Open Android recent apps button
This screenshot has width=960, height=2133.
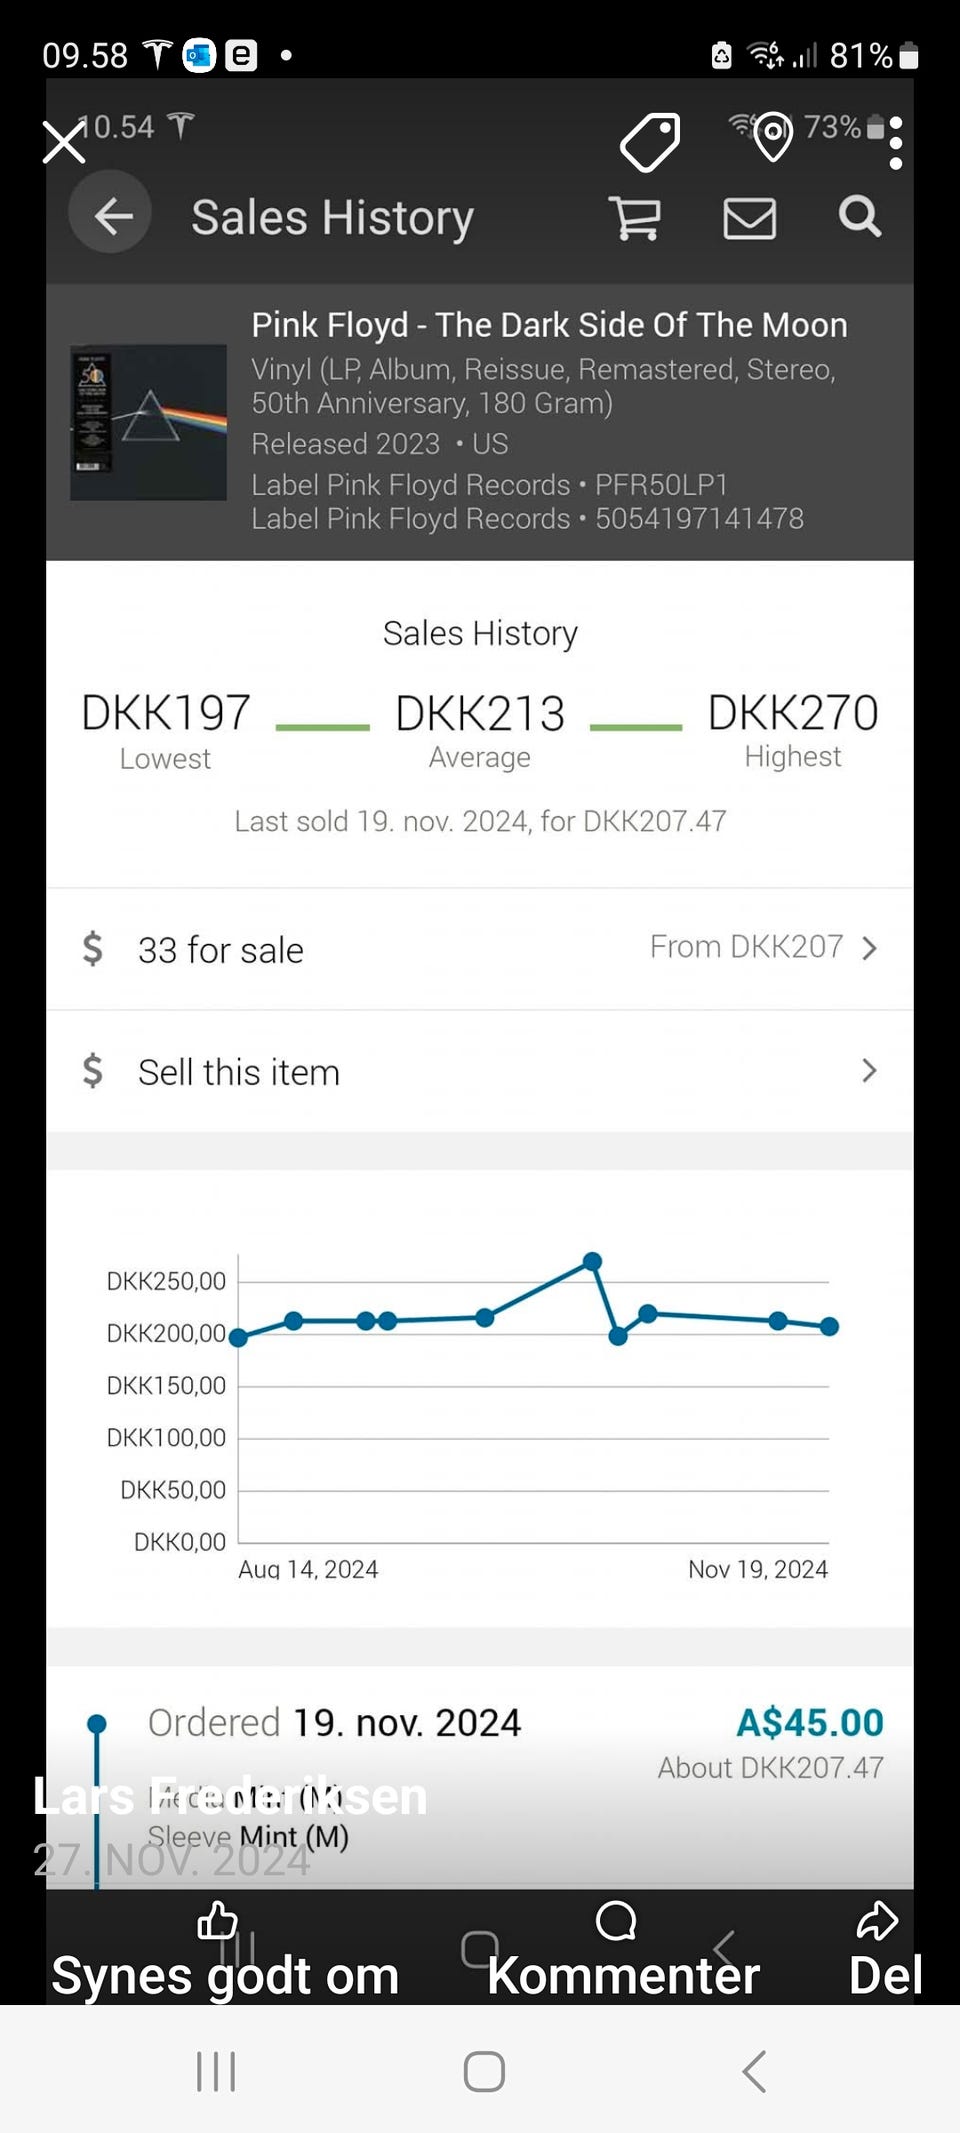coord(216,2071)
